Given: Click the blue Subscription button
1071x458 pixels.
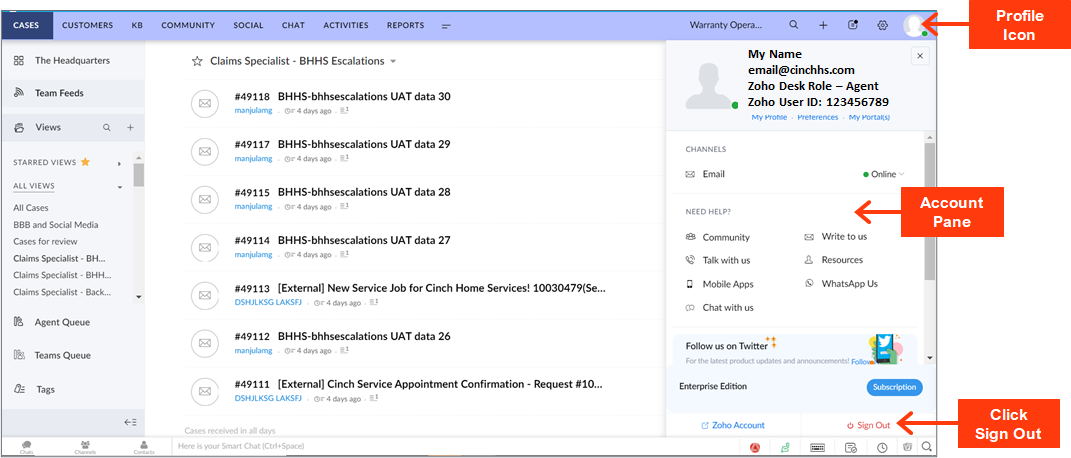Looking at the screenshot, I should (x=894, y=387).
